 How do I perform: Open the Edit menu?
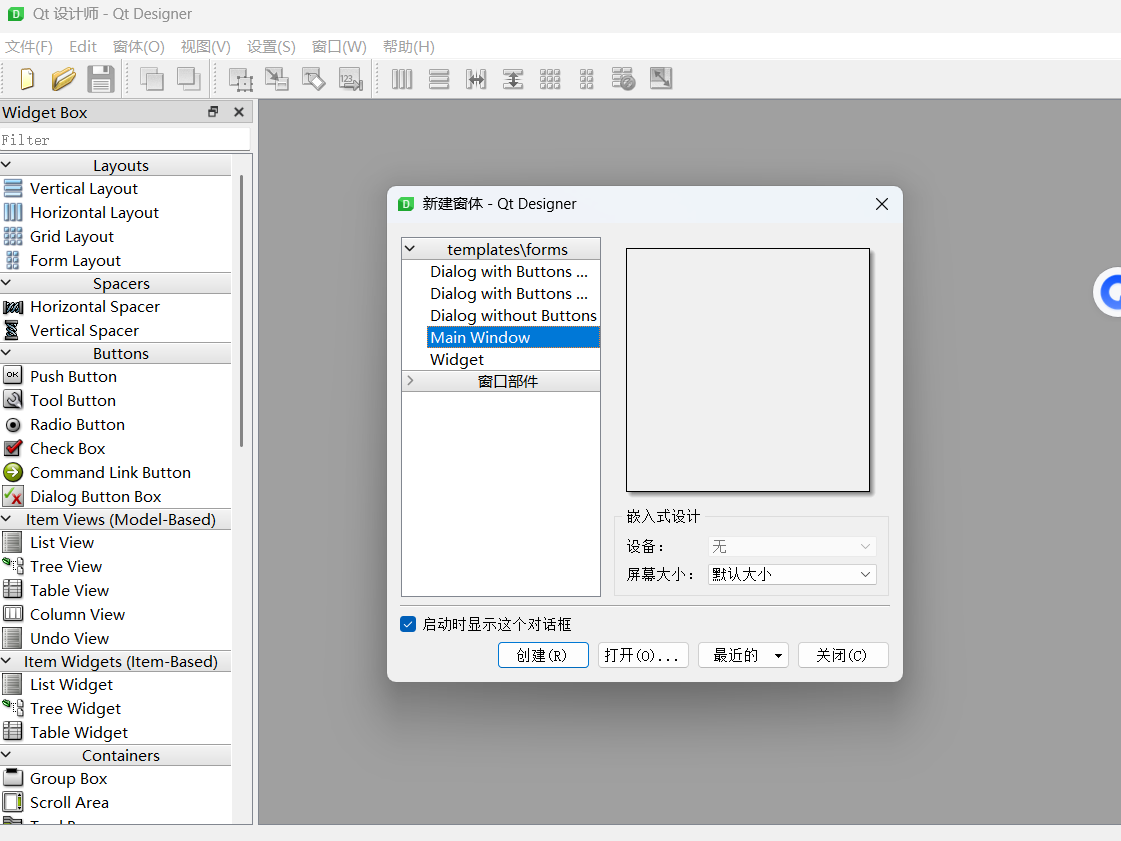pos(83,46)
